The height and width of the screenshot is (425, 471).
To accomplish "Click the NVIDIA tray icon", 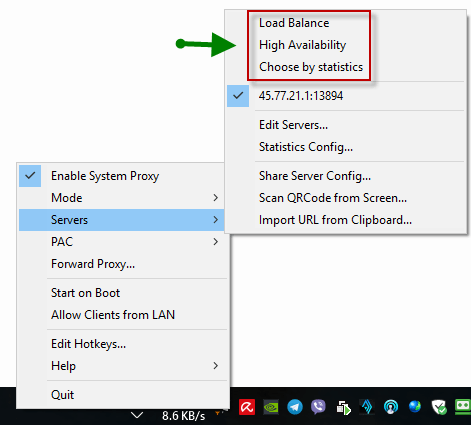I will 271,407.
